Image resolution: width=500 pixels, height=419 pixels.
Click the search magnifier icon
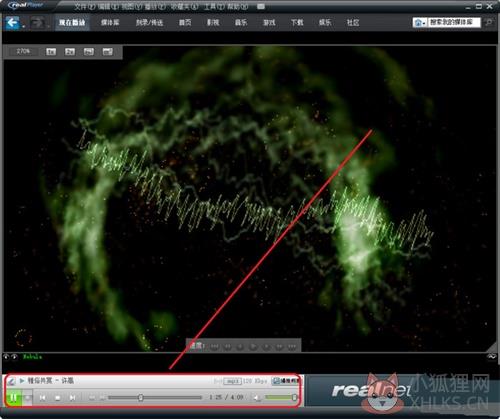point(489,23)
